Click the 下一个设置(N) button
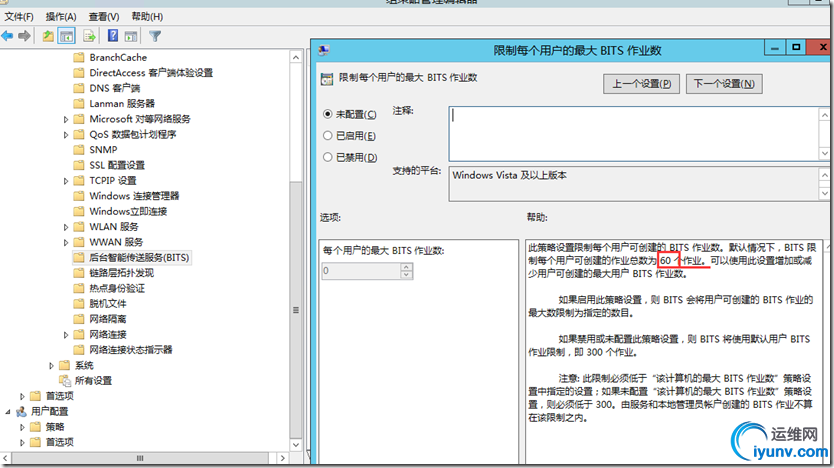Viewport: 834px width, 468px height. [724, 84]
